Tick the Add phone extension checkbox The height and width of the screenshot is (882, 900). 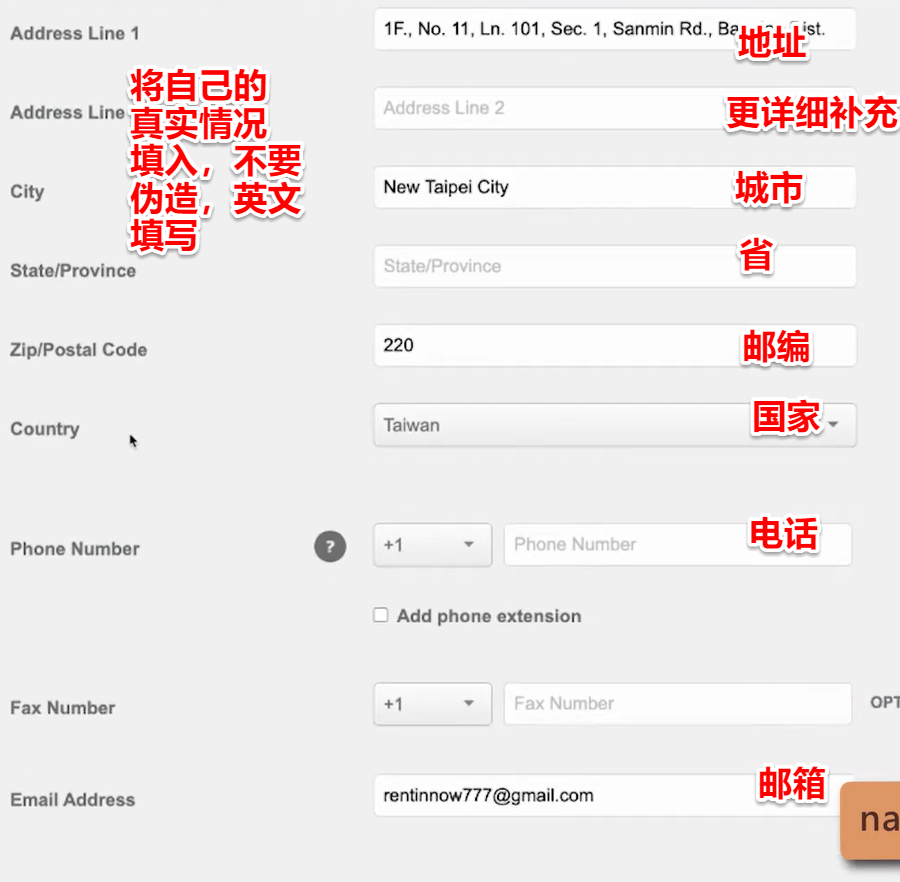[381, 615]
